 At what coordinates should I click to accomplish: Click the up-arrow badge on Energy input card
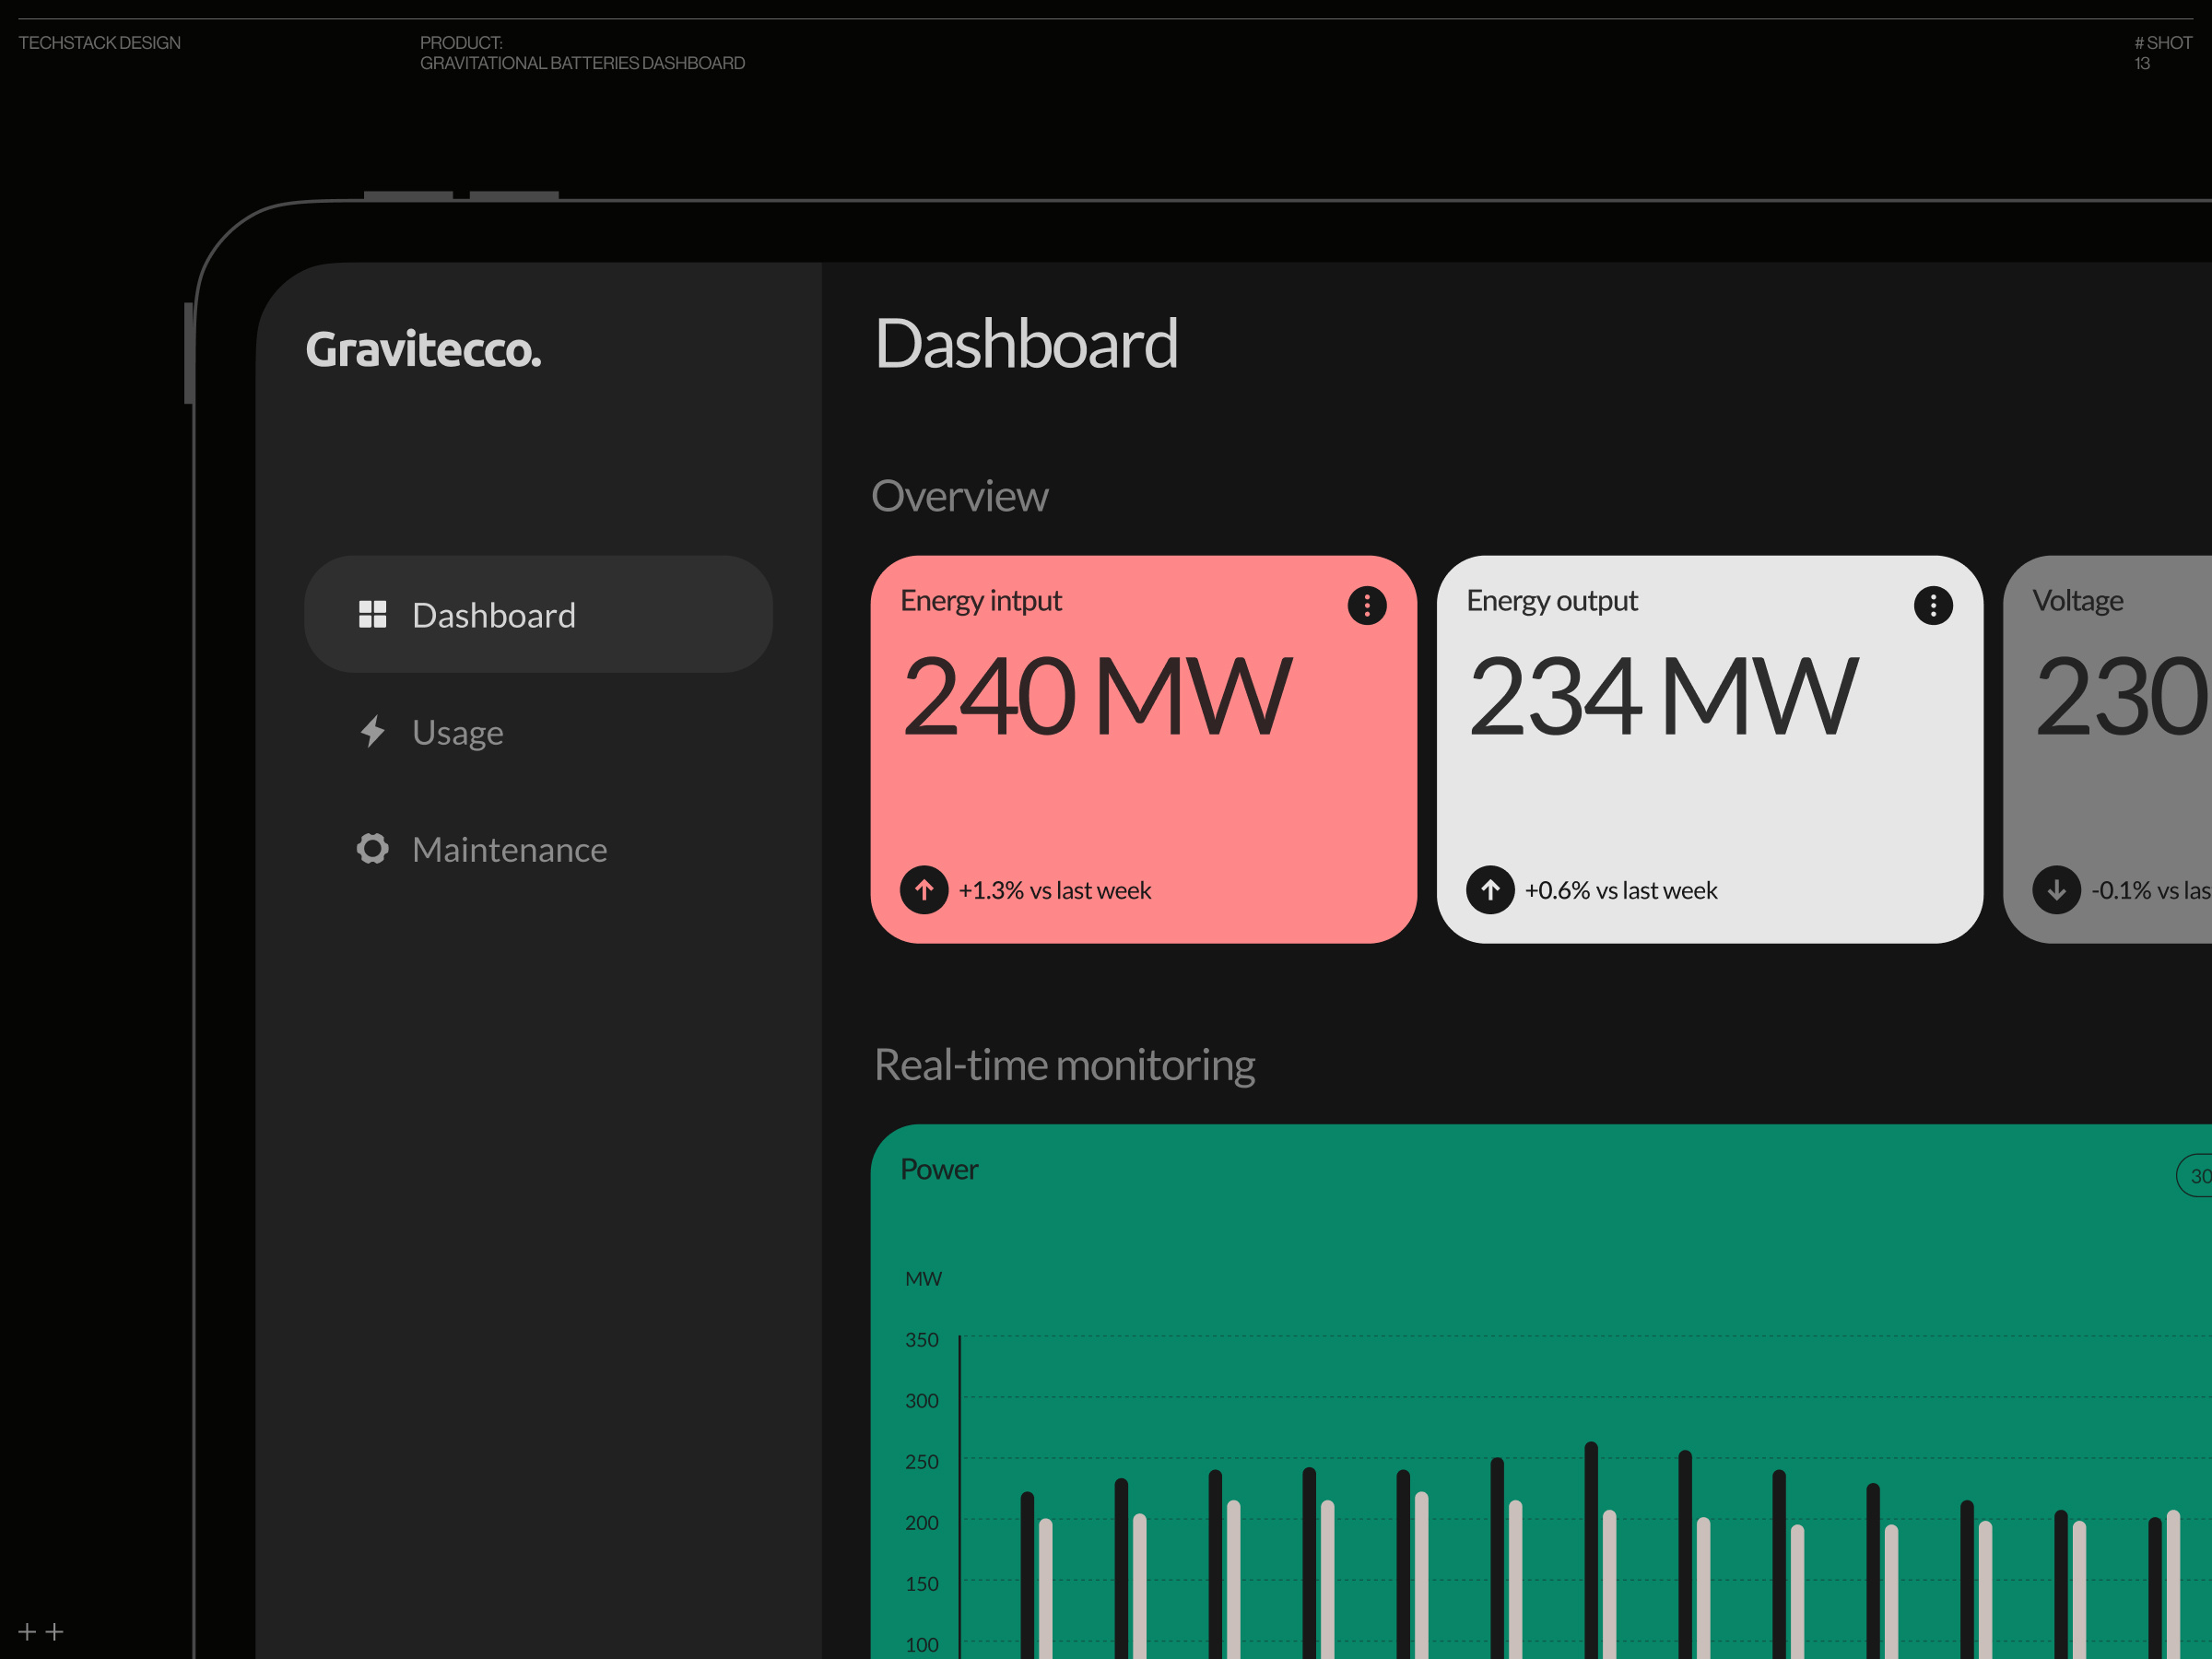click(x=925, y=890)
